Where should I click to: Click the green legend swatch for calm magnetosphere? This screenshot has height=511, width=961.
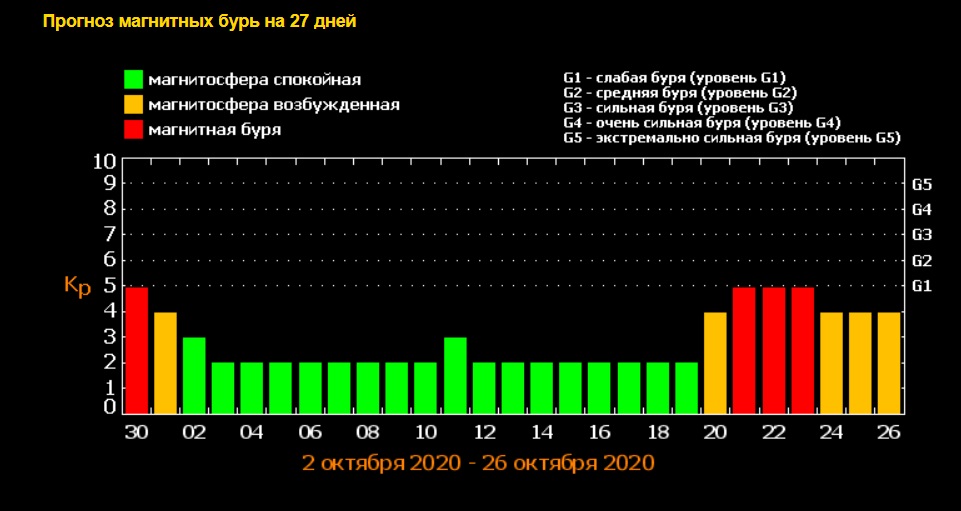(134, 79)
